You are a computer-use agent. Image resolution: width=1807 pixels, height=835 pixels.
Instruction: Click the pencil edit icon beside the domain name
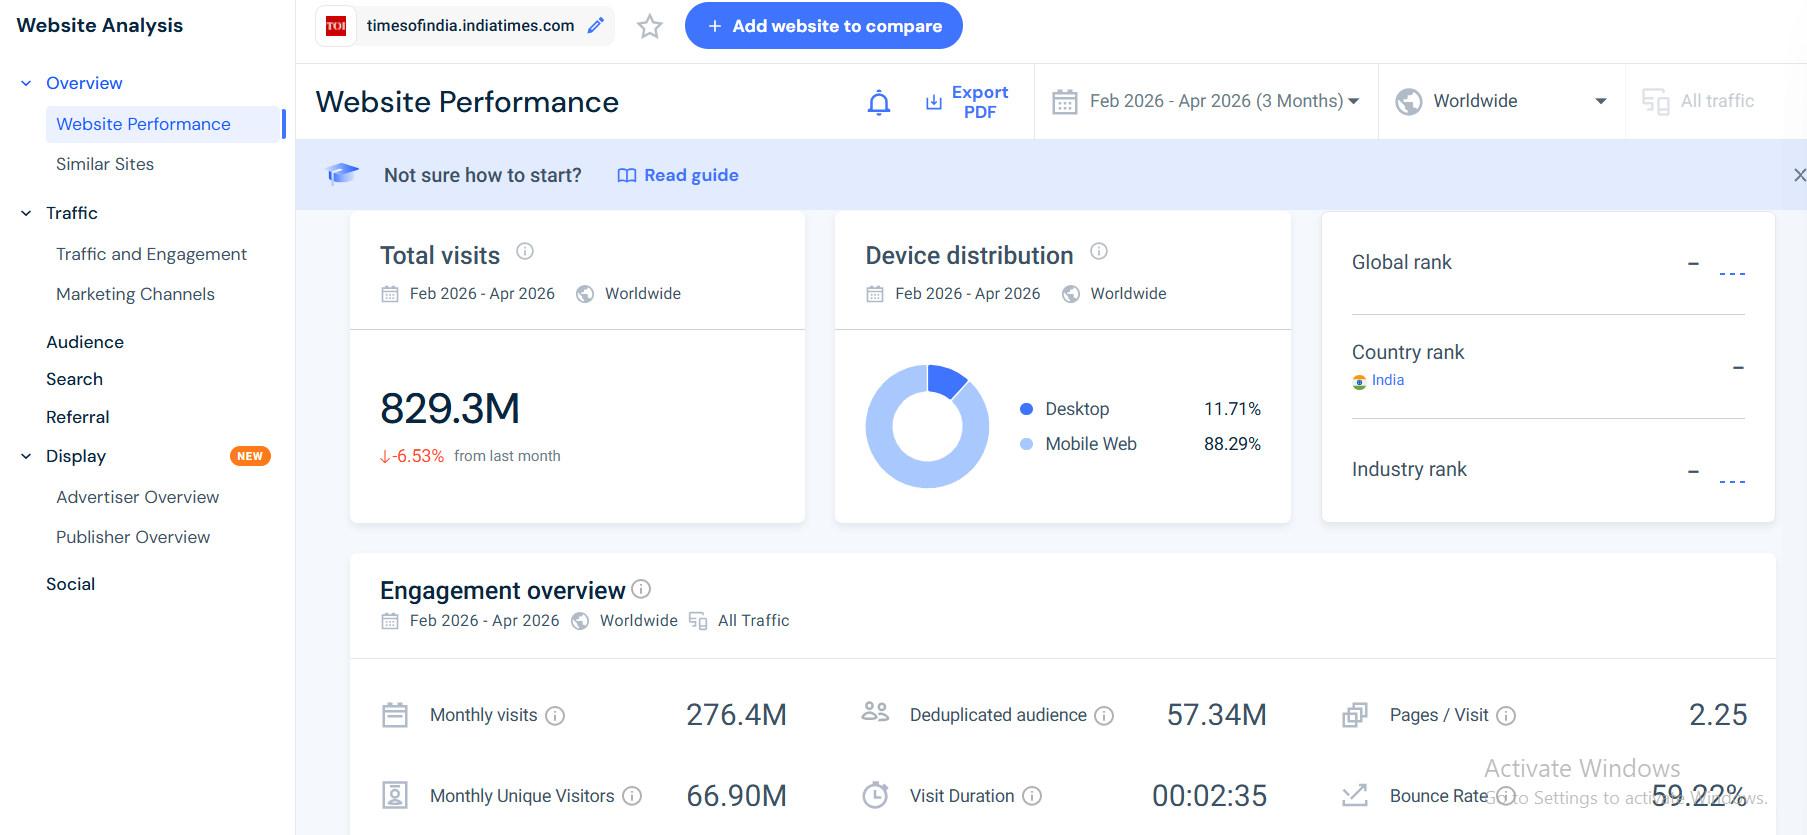[x=596, y=26]
